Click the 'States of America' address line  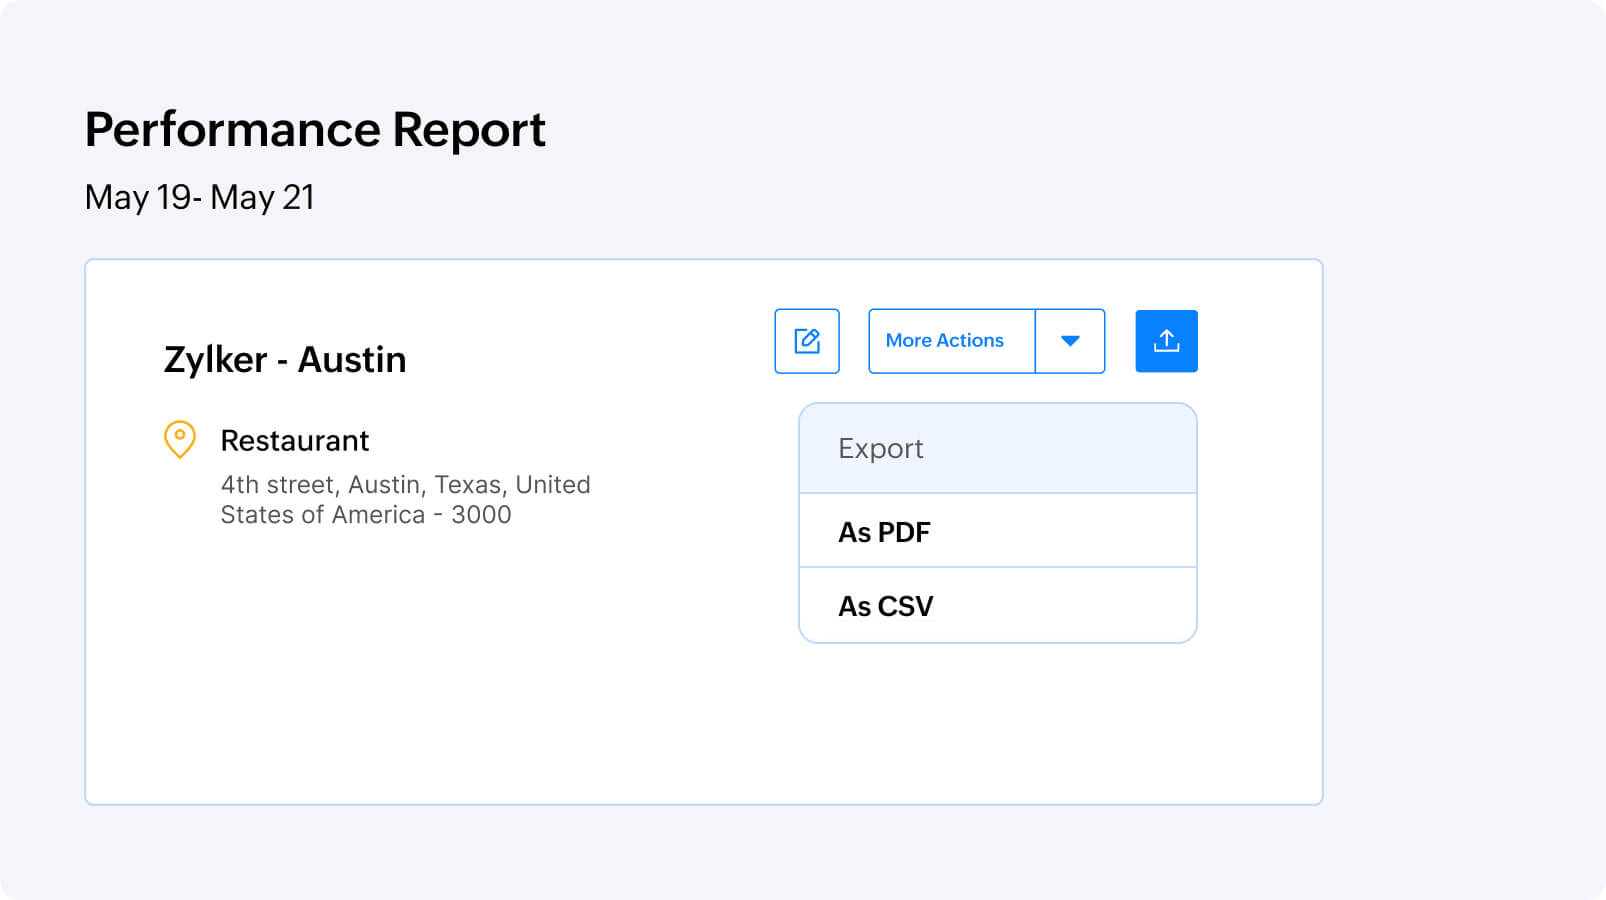pos(322,515)
